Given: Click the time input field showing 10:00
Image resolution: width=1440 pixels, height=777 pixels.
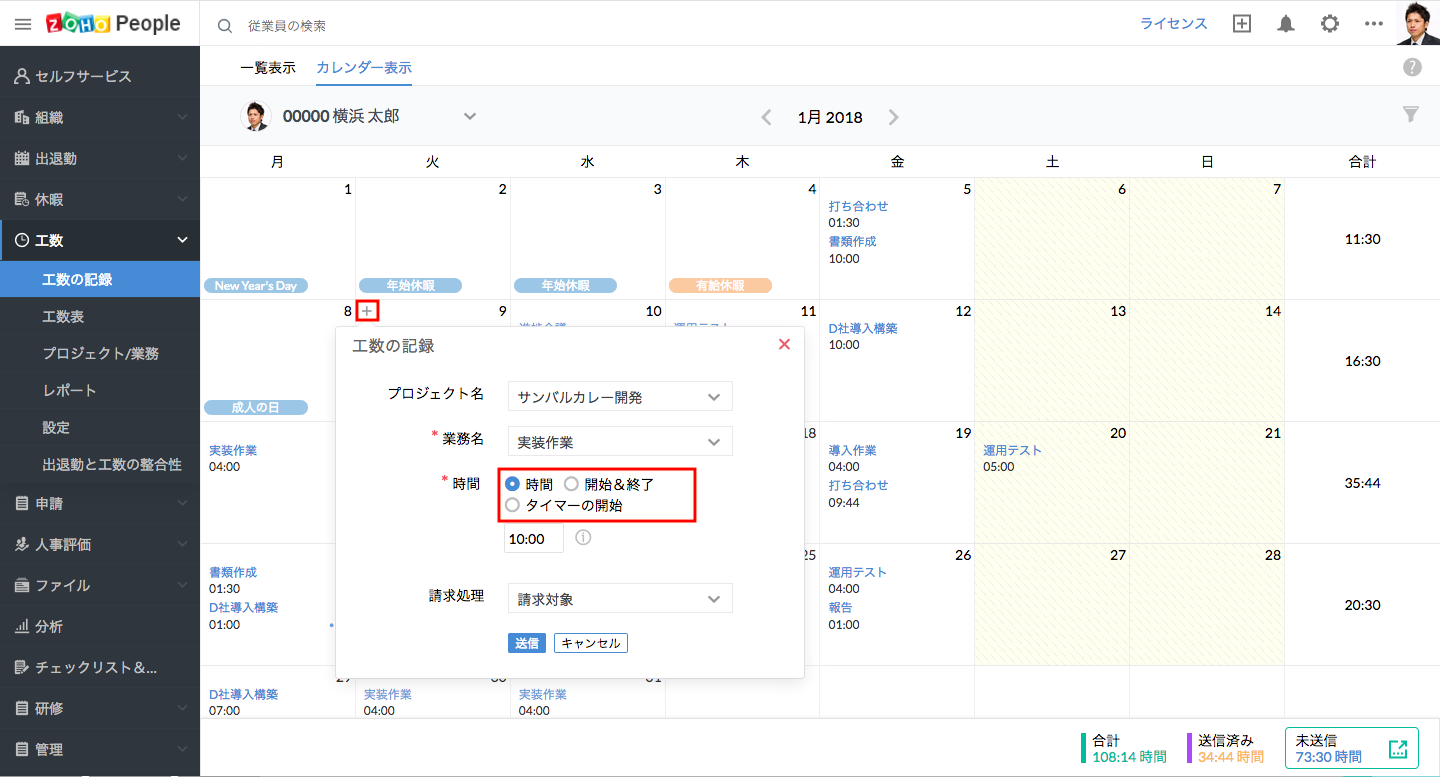Looking at the screenshot, I should 533,539.
